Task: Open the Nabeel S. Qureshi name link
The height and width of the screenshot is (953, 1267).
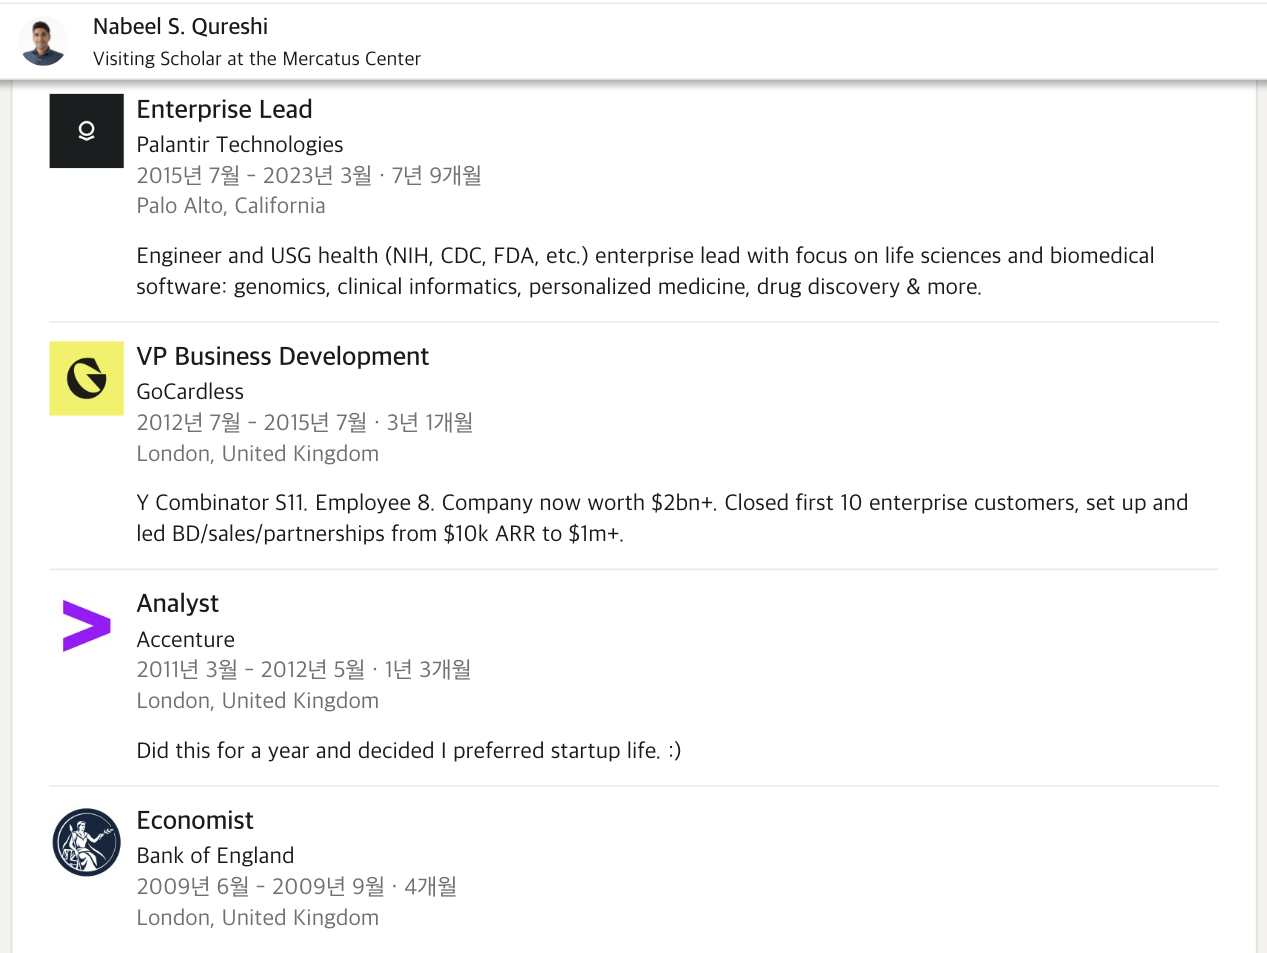Action: [x=180, y=27]
